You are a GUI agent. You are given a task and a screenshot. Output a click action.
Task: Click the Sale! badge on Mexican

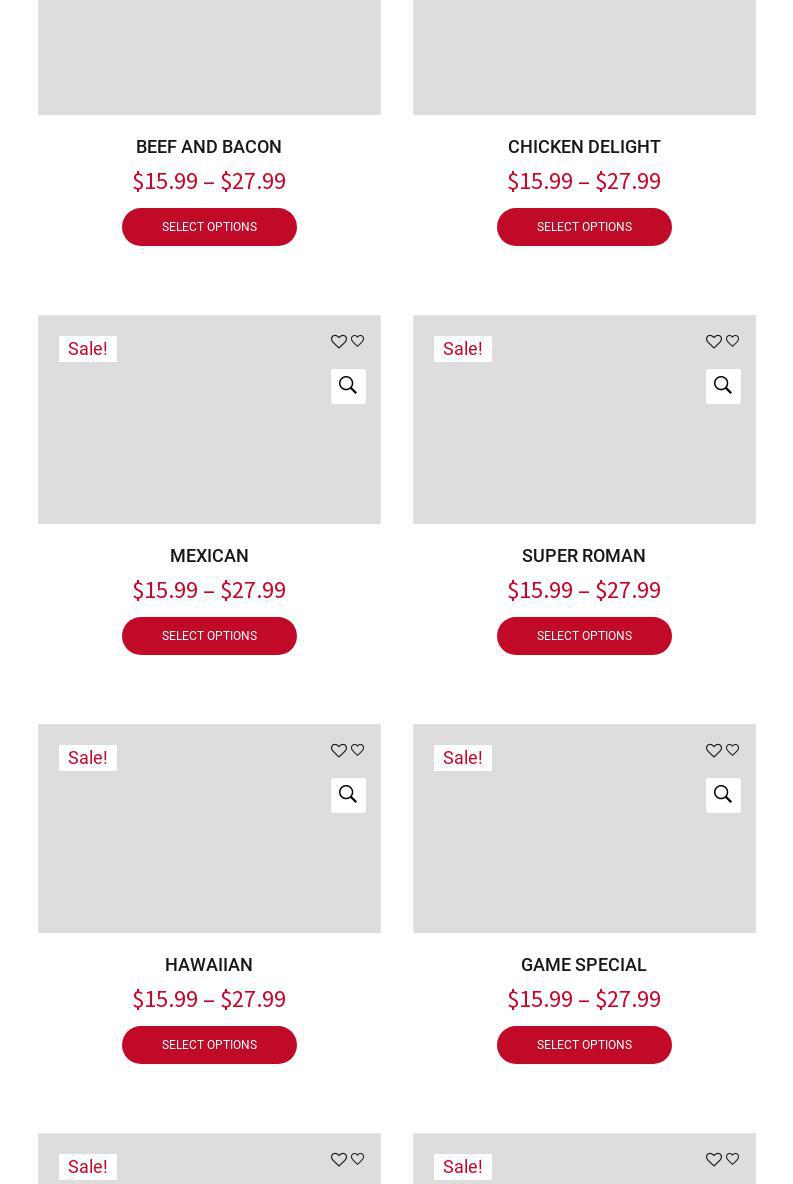[x=88, y=349]
